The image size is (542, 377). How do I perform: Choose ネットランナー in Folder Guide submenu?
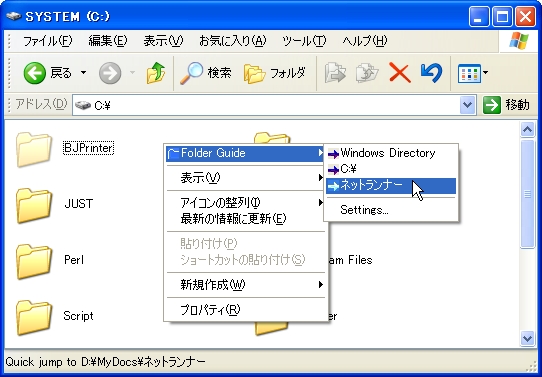(x=391, y=186)
